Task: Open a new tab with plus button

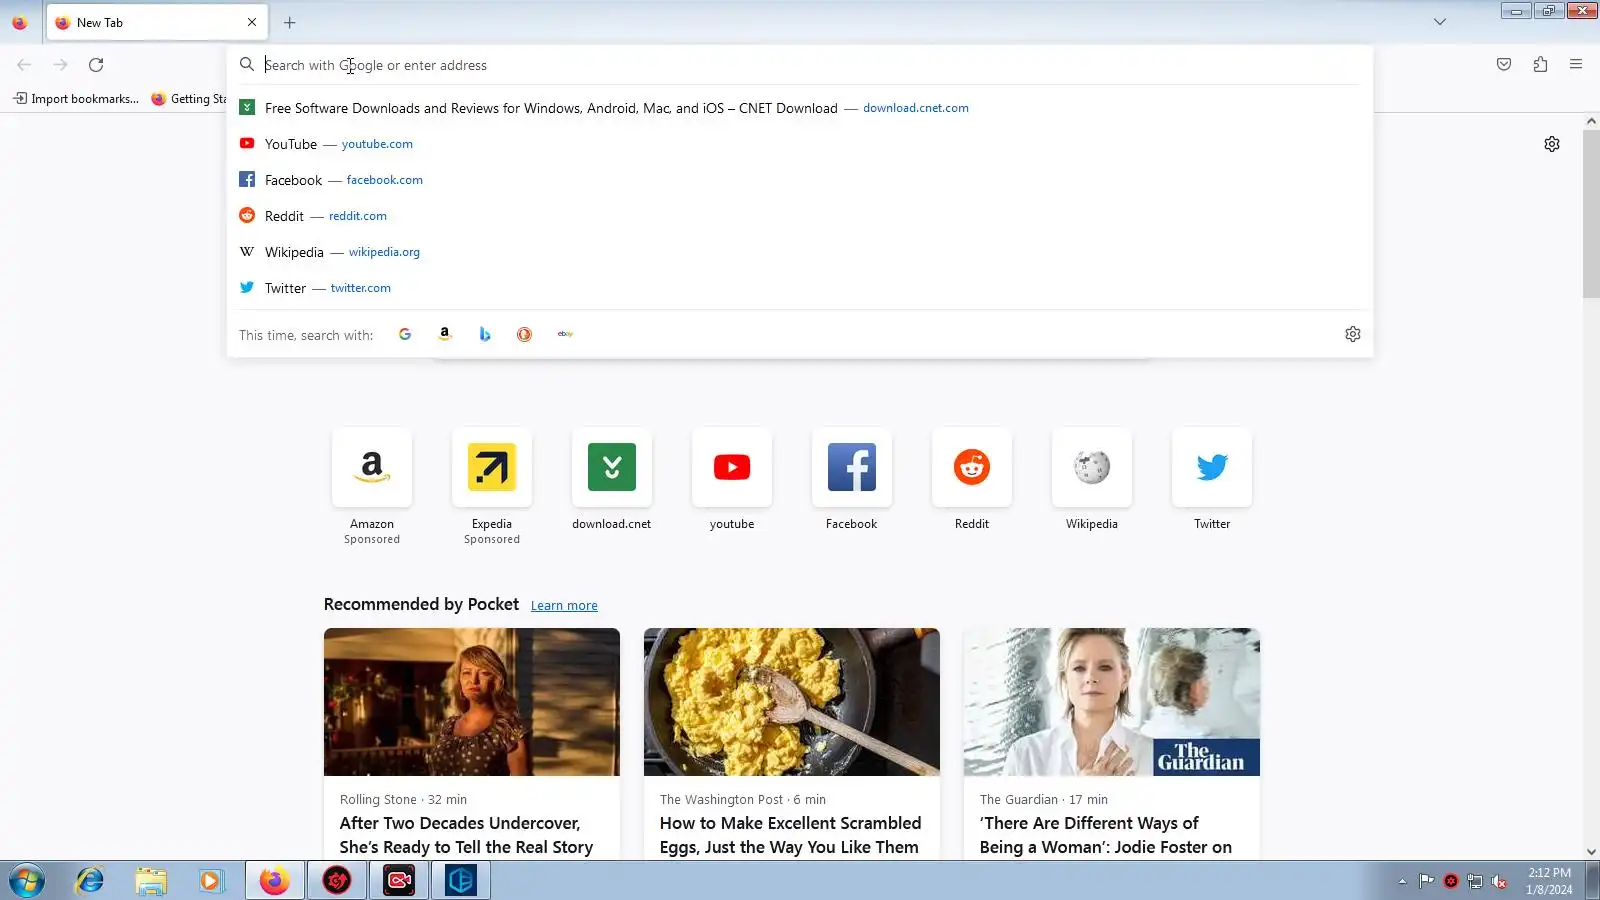Action: pos(290,22)
